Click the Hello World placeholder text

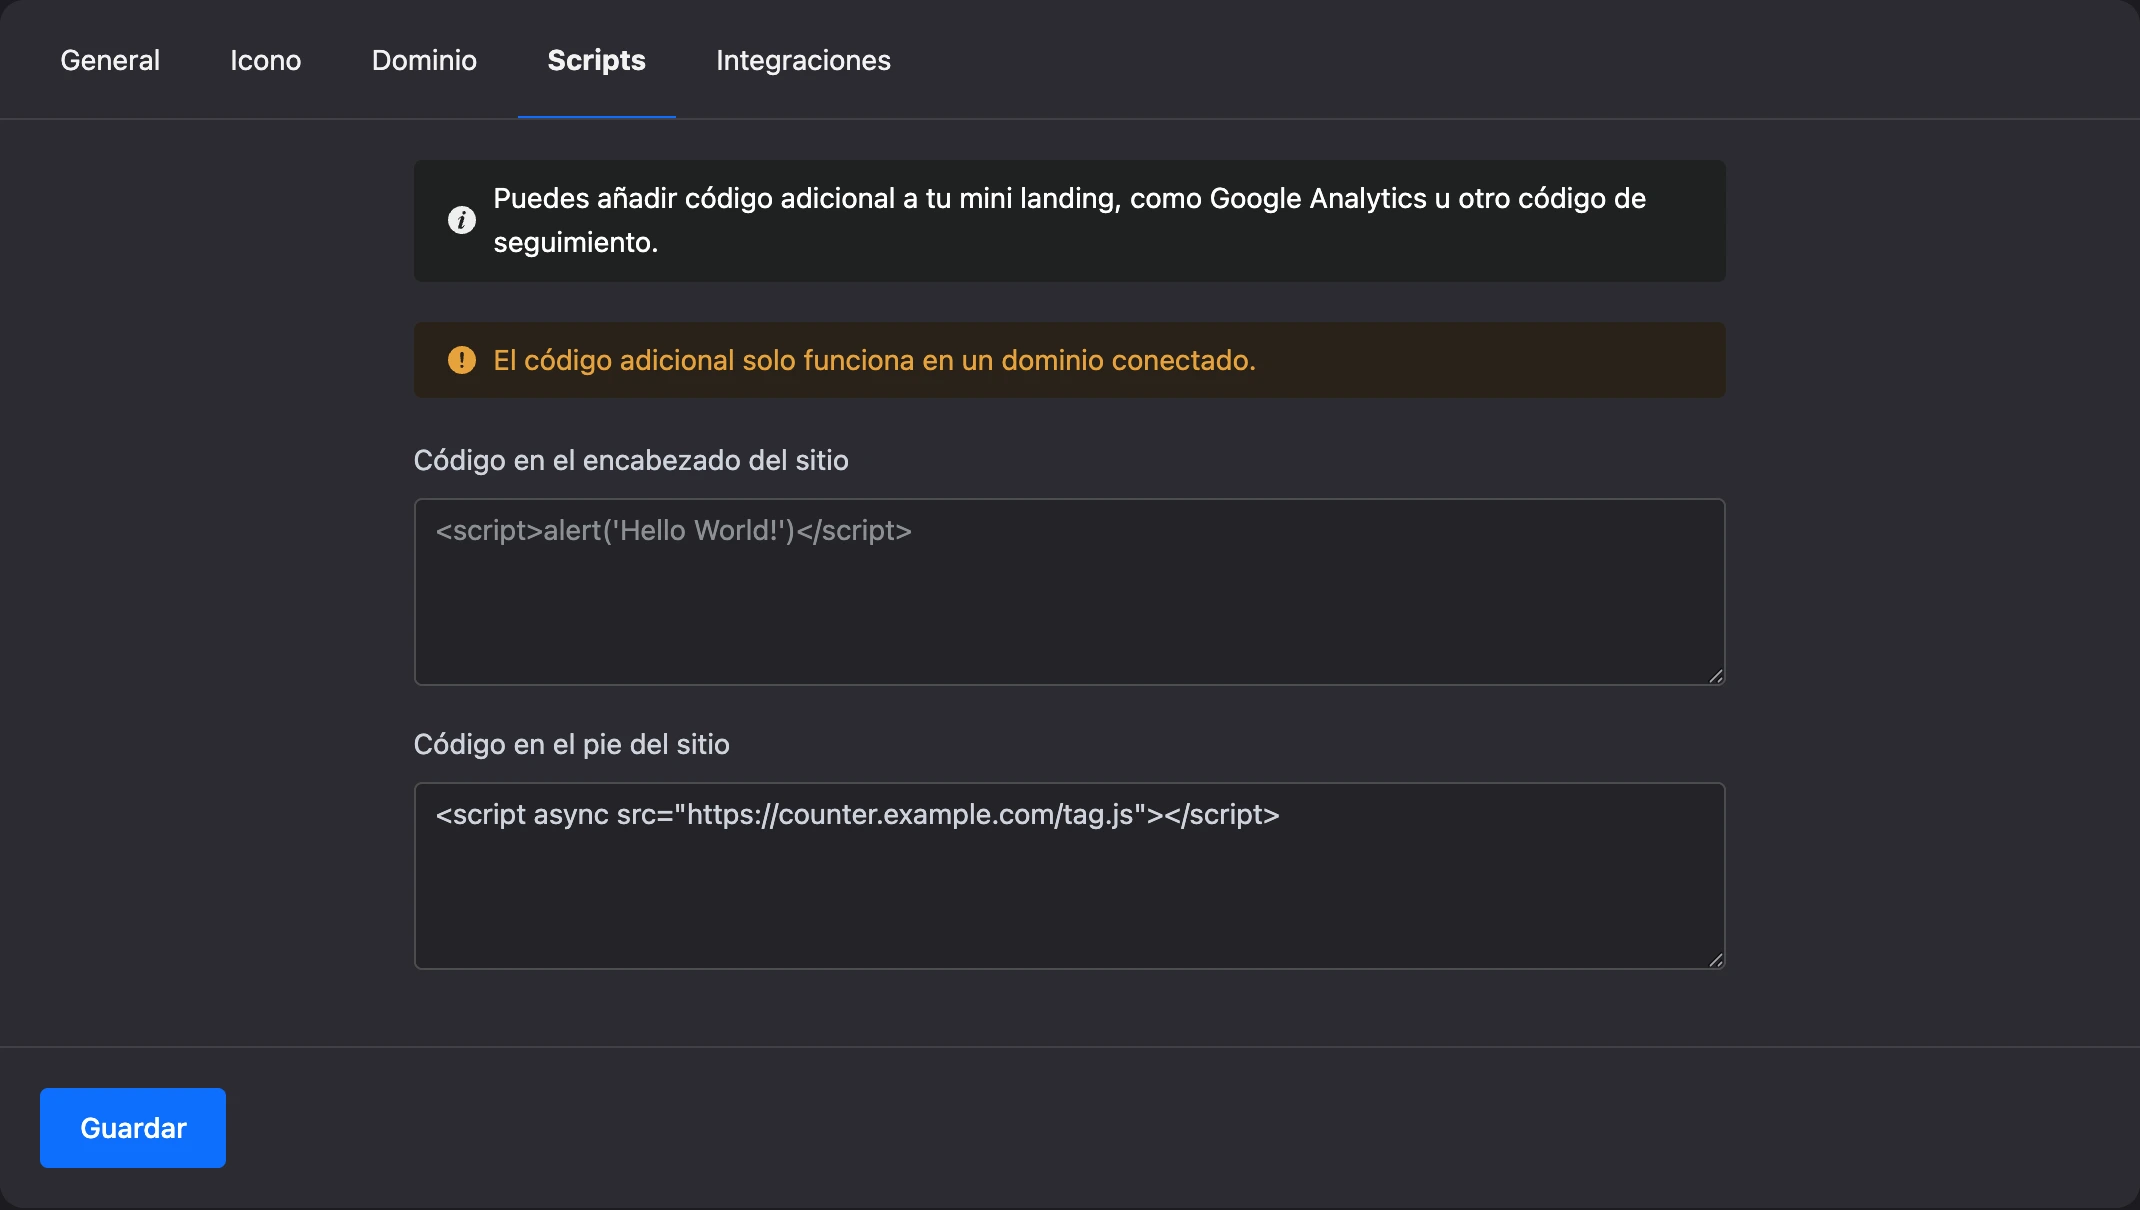click(x=674, y=531)
